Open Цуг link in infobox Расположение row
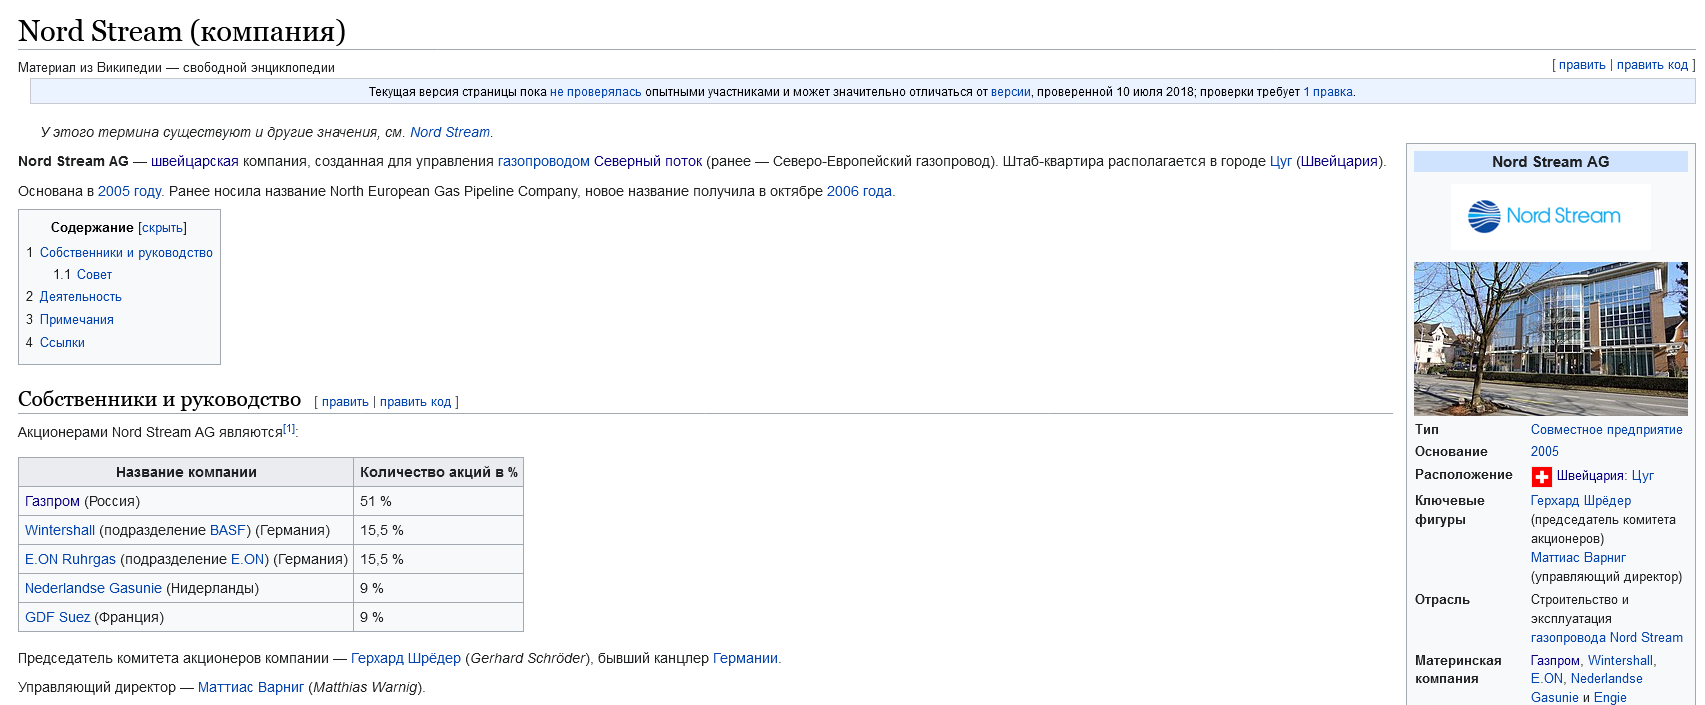1705x705 pixels. pyautogui.click(x=1643, y=476)
